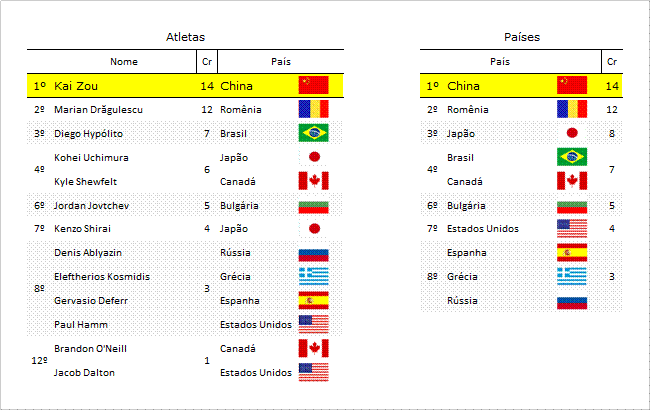
Task: Click the Russia flag in Denis Ablyazin's row
Action: (x=313, y=254)
